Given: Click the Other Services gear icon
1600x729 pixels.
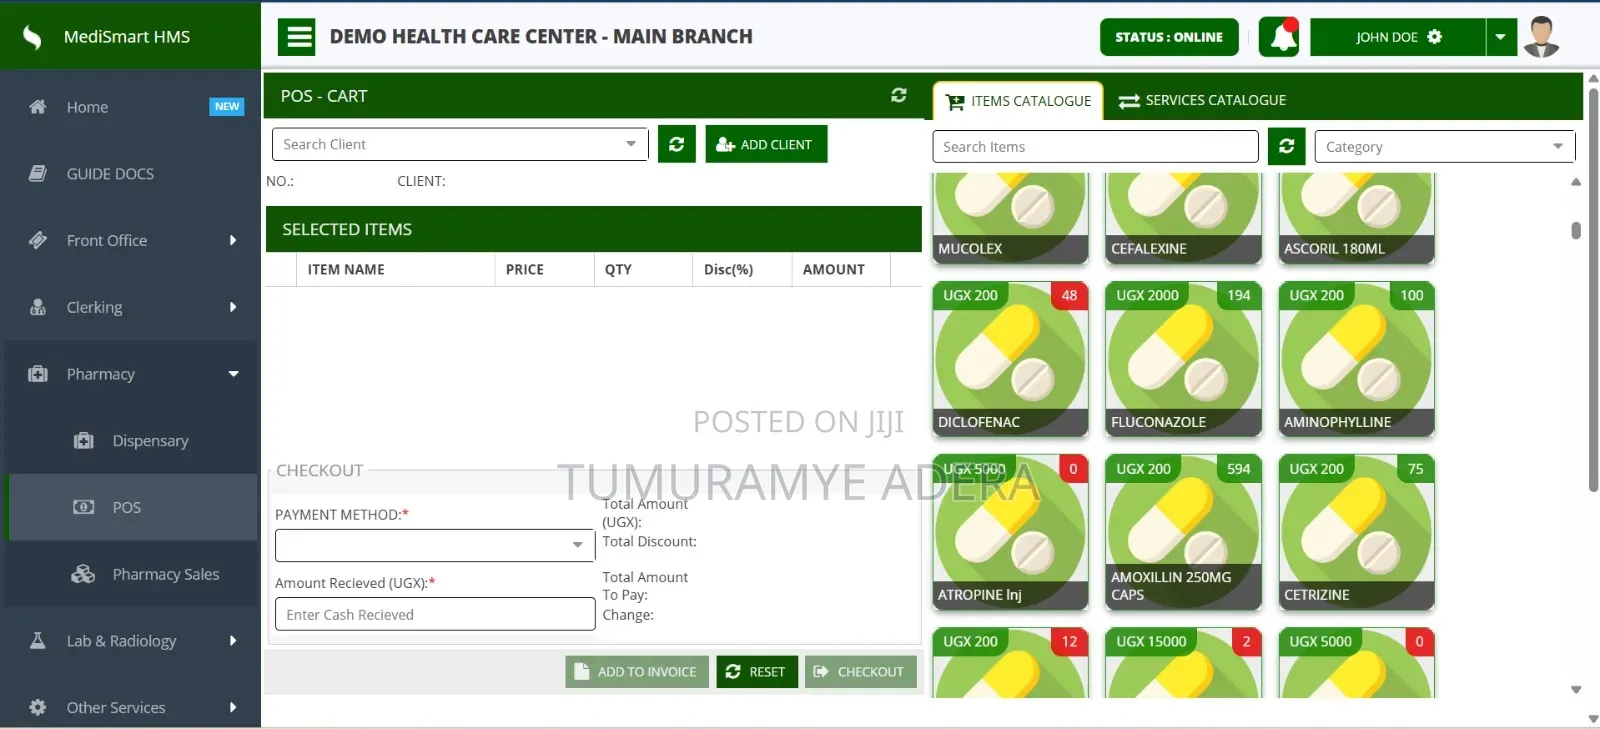Looking at the screenshot, I should [x=38, y=707].
